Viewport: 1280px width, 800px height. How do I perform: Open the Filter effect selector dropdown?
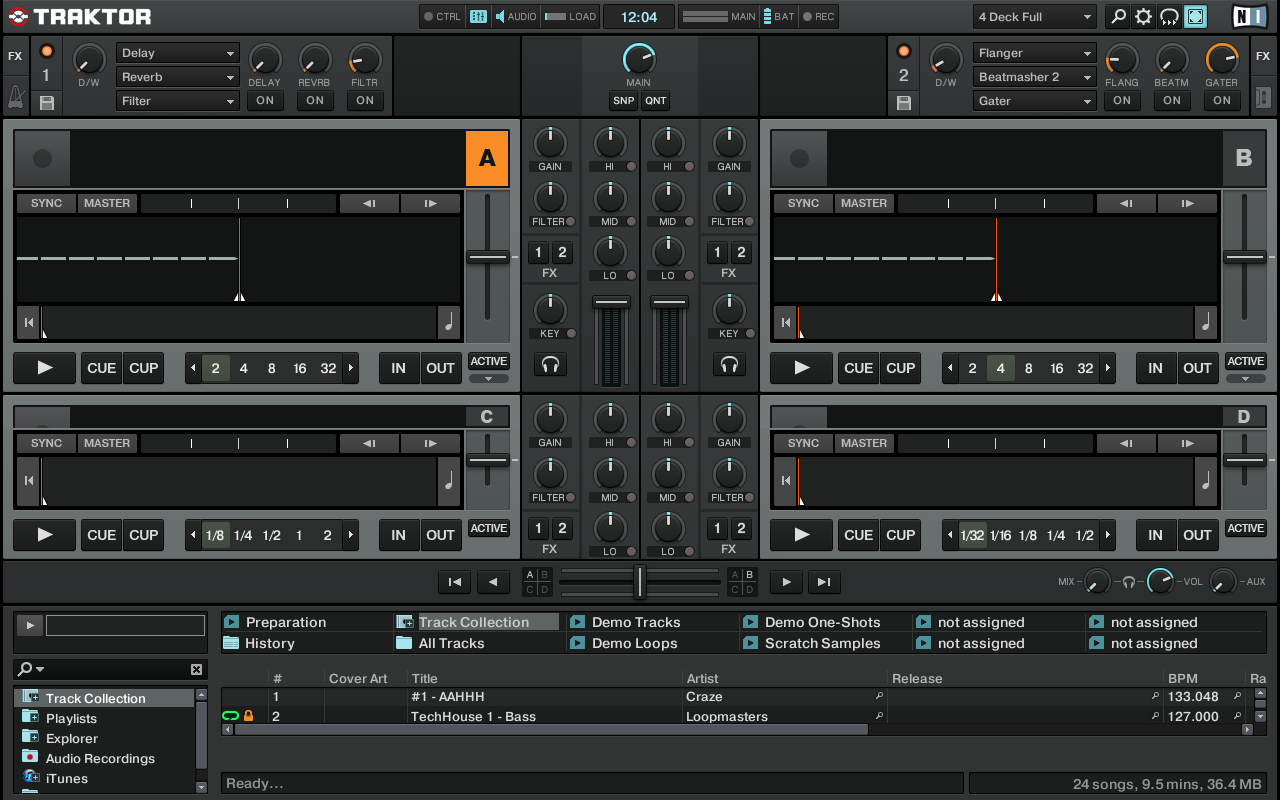click(178, 101)
